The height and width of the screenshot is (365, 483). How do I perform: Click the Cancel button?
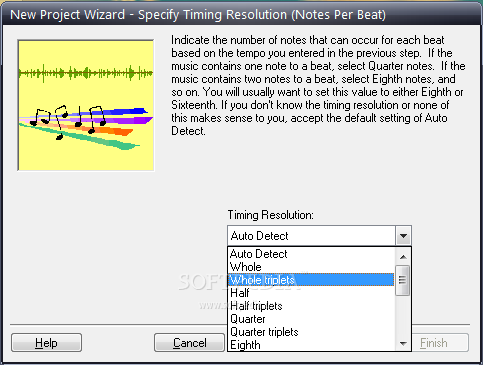pos(189,343)
